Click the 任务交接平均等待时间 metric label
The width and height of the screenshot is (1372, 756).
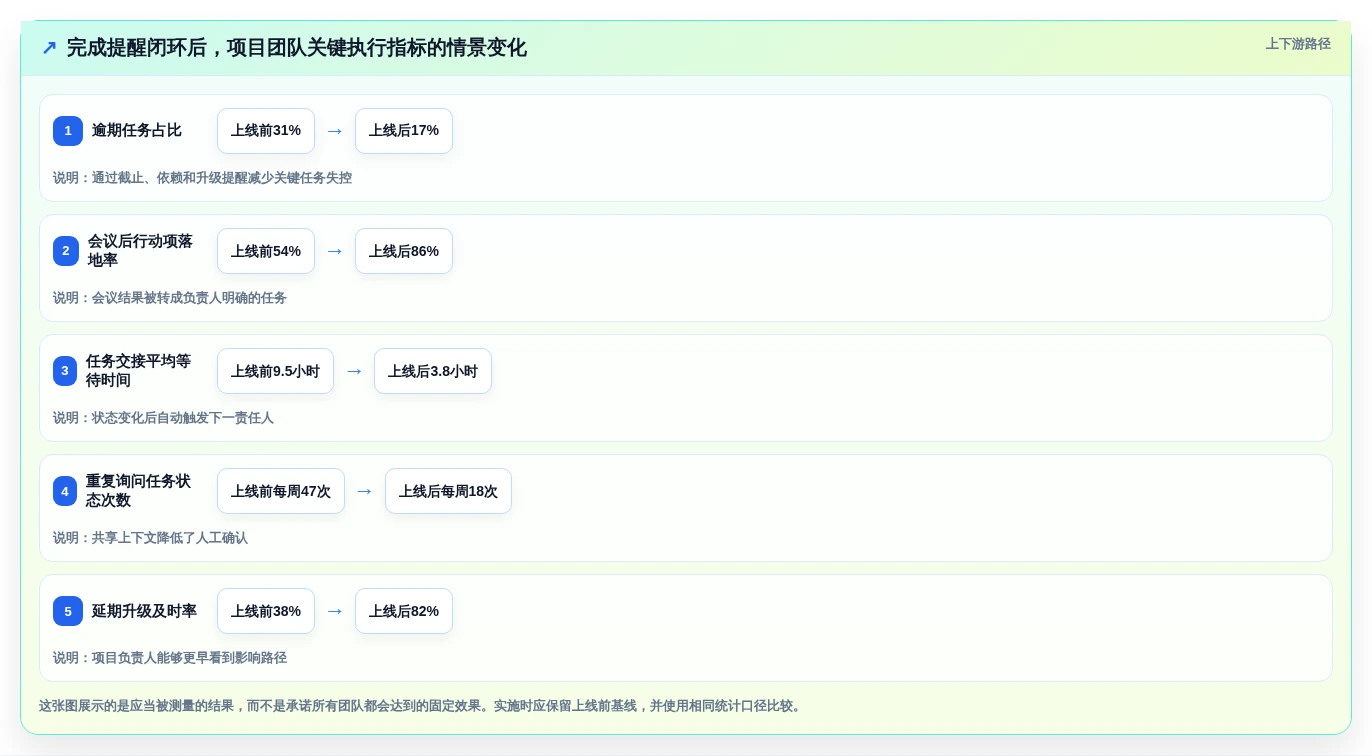[138, 371]
